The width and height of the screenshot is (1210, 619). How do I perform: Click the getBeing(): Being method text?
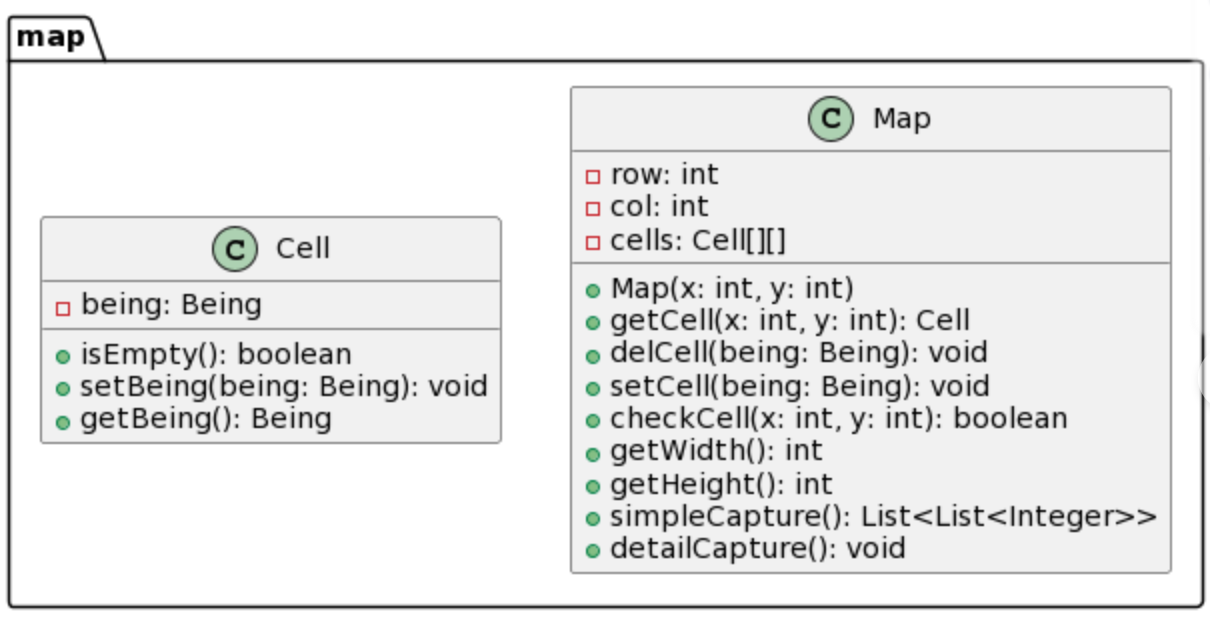(205, 419)
